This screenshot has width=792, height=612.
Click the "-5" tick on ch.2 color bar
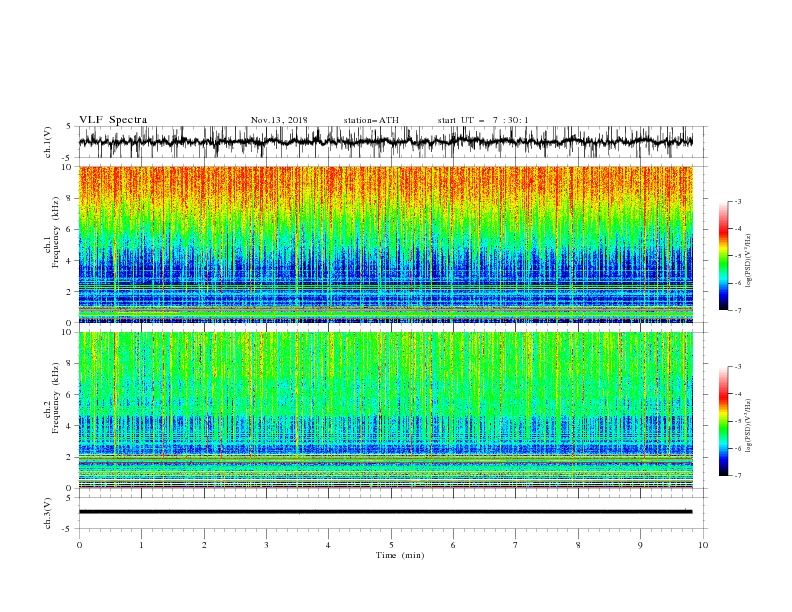point(738,421)
